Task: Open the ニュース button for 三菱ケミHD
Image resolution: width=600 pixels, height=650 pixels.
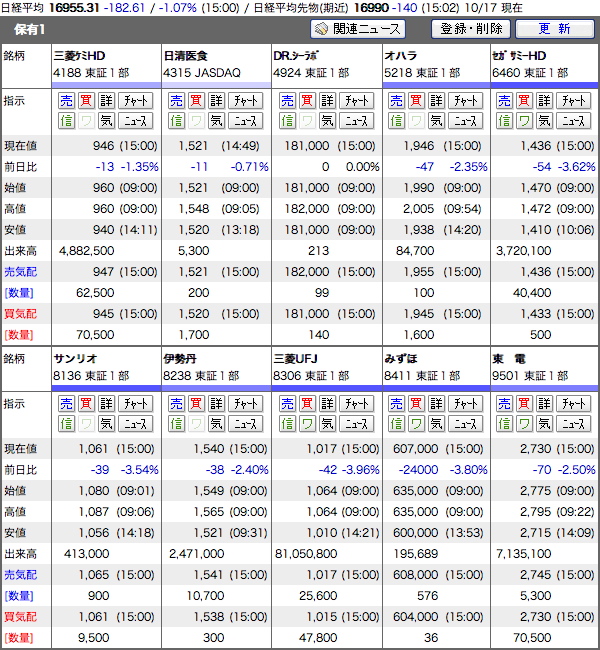Action: (135, 121)
